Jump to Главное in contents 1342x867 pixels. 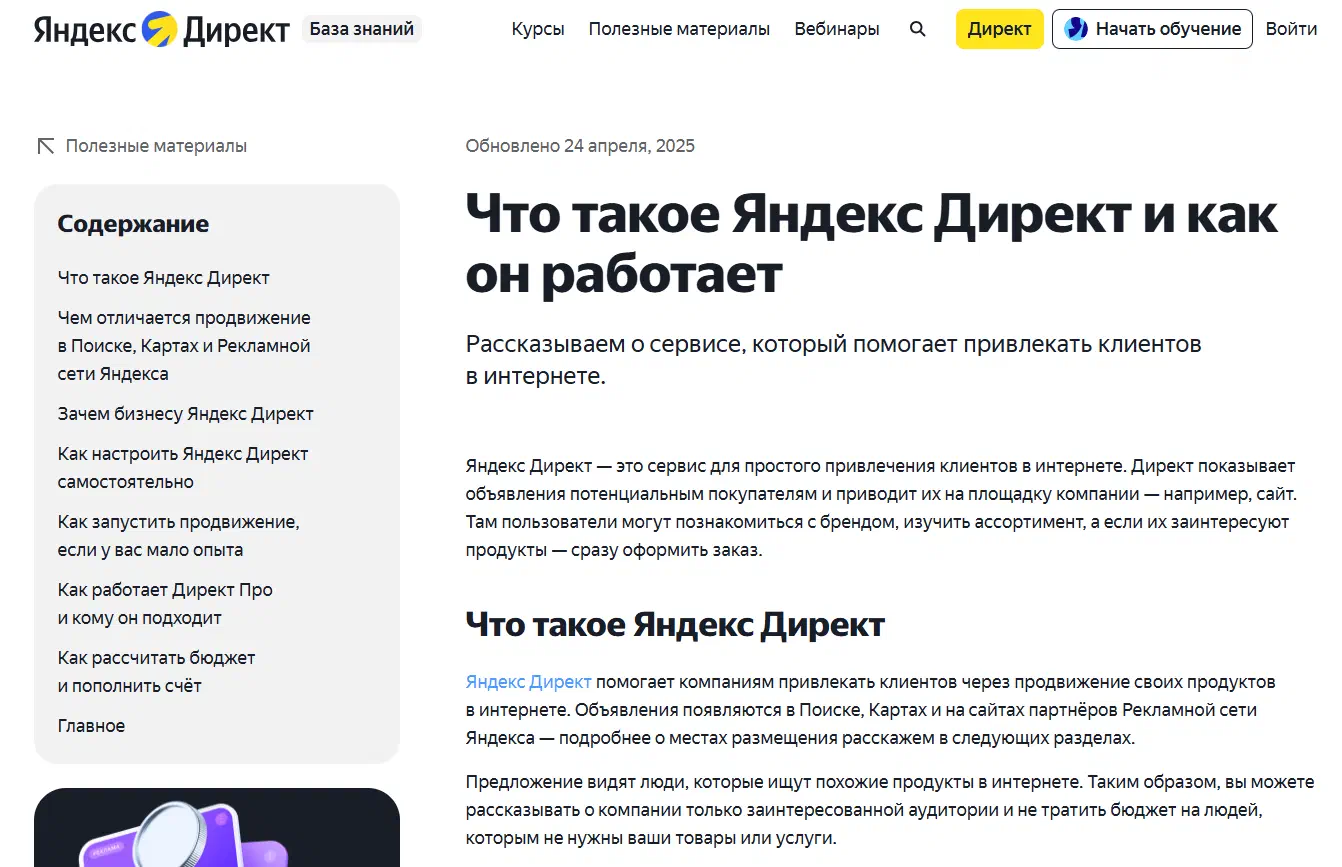click(91, 726)
